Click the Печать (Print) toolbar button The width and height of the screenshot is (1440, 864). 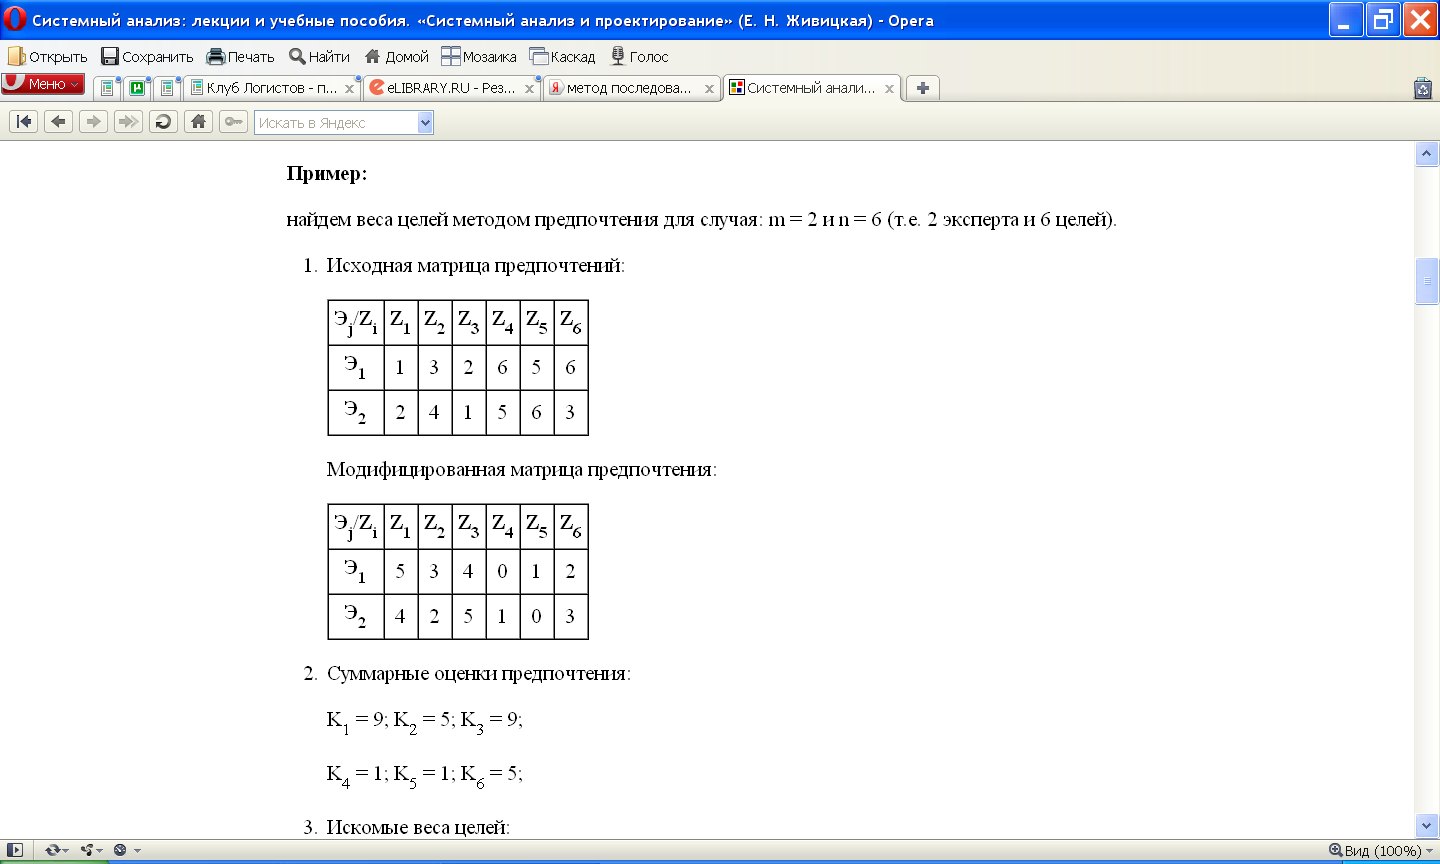[x=240, y=57]
